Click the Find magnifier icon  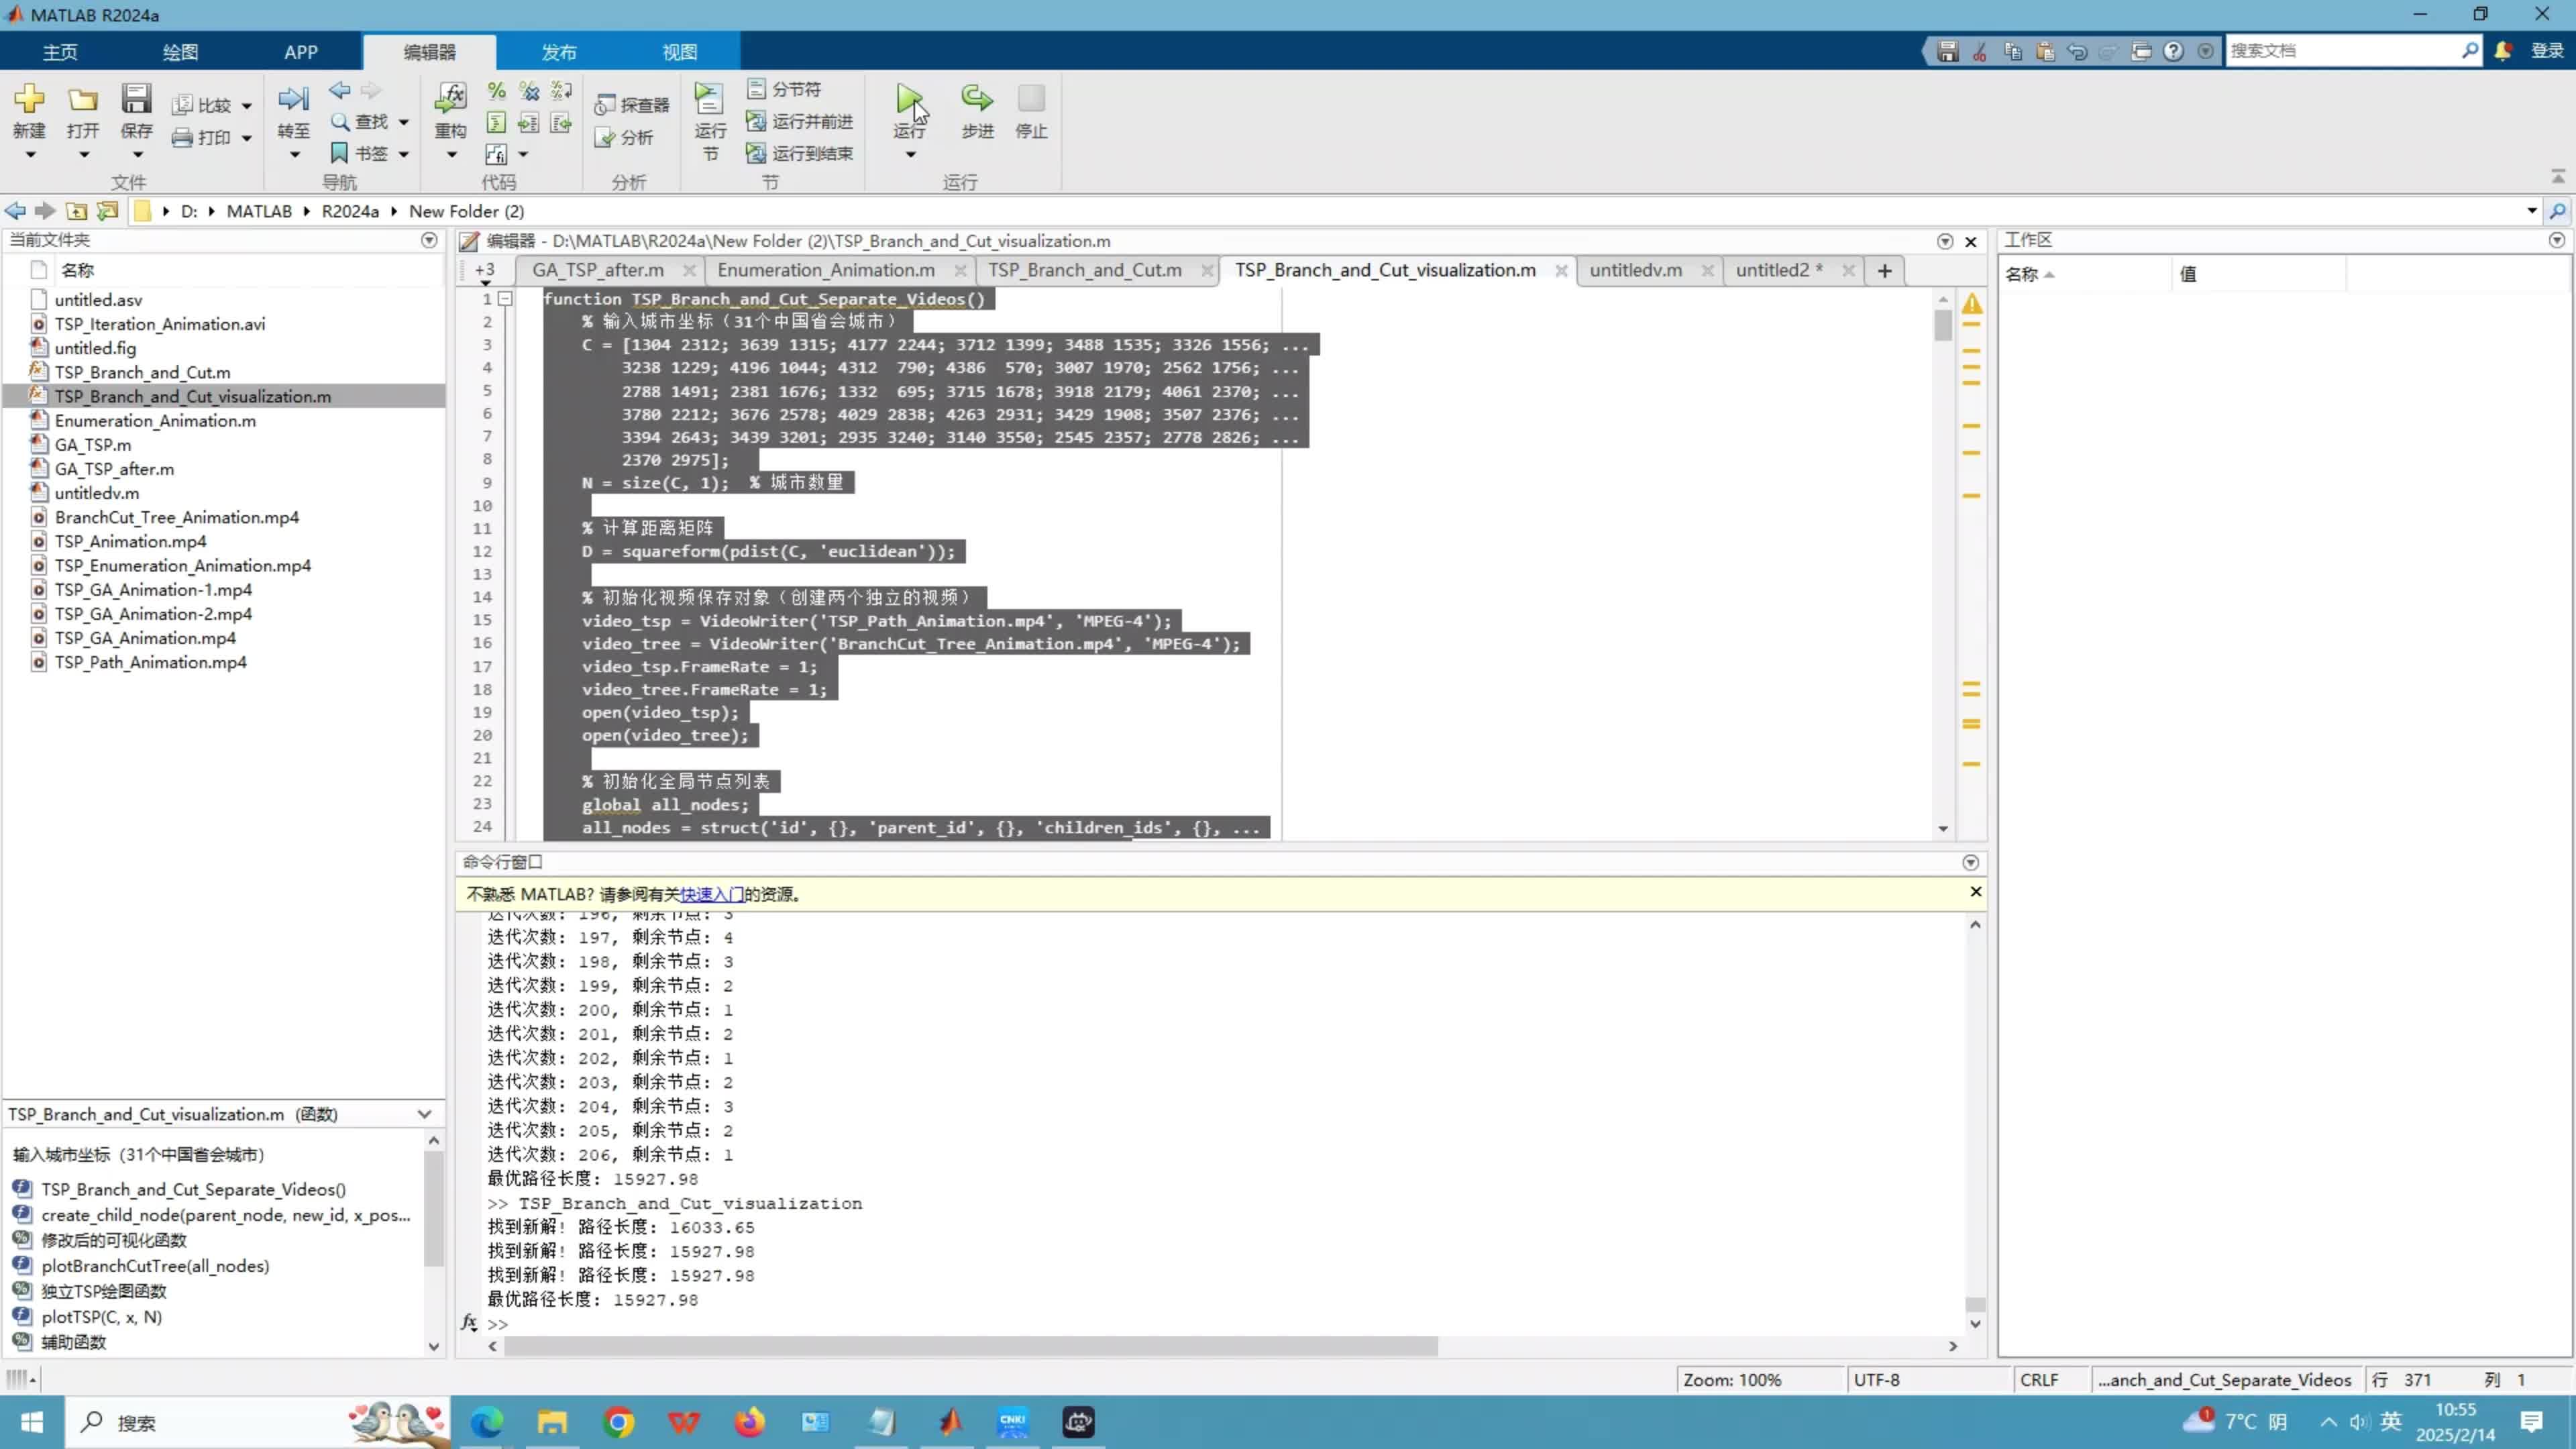click(340, 122)
